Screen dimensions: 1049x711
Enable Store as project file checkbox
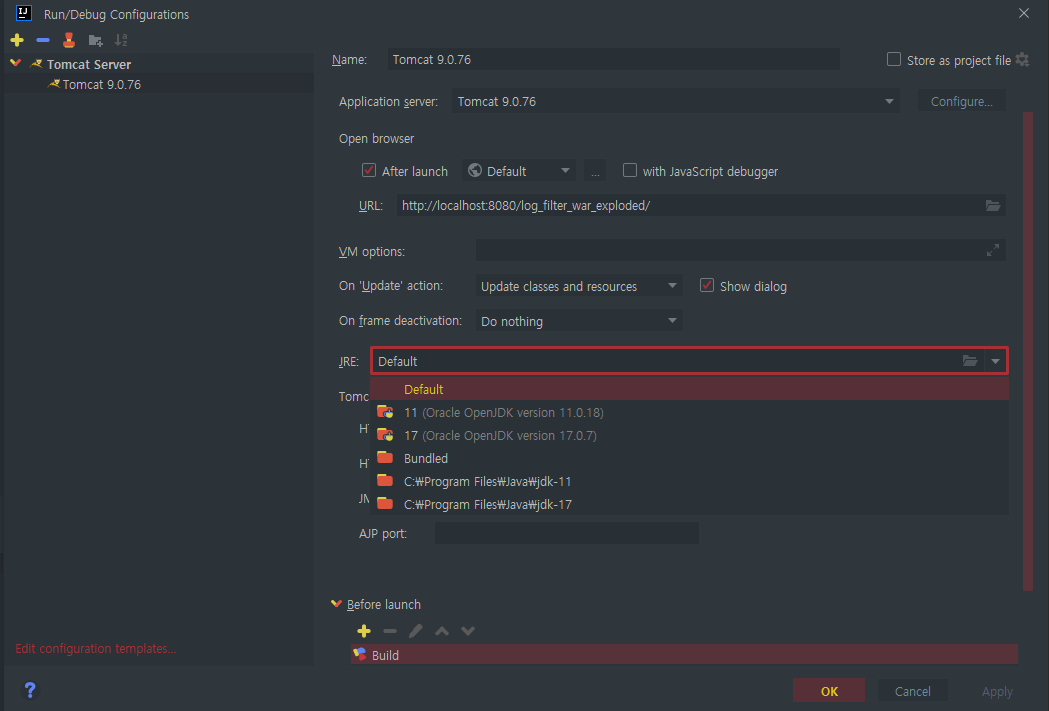point(894,60)
